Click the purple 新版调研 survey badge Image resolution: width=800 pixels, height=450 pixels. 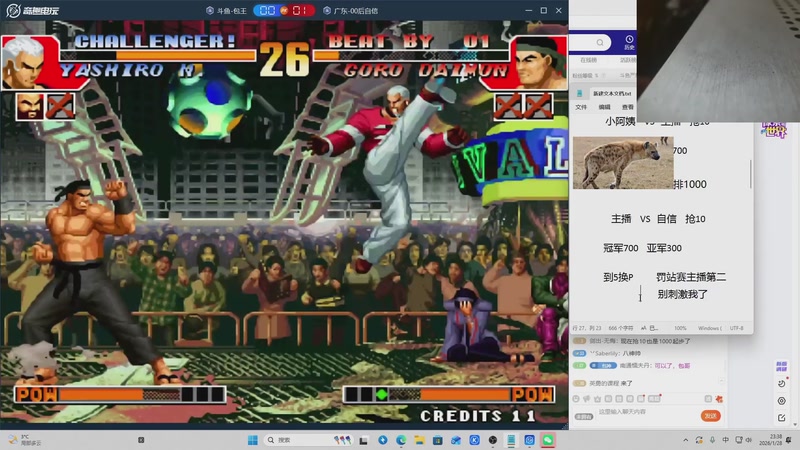tap(782, 366)
